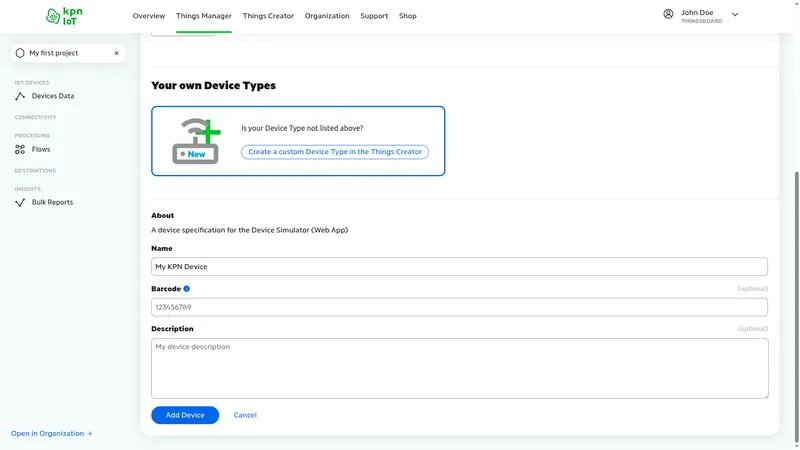Expand the John Doe account dropdown chevron
This screenshot has width=800, height=450.
pos(735,15)
